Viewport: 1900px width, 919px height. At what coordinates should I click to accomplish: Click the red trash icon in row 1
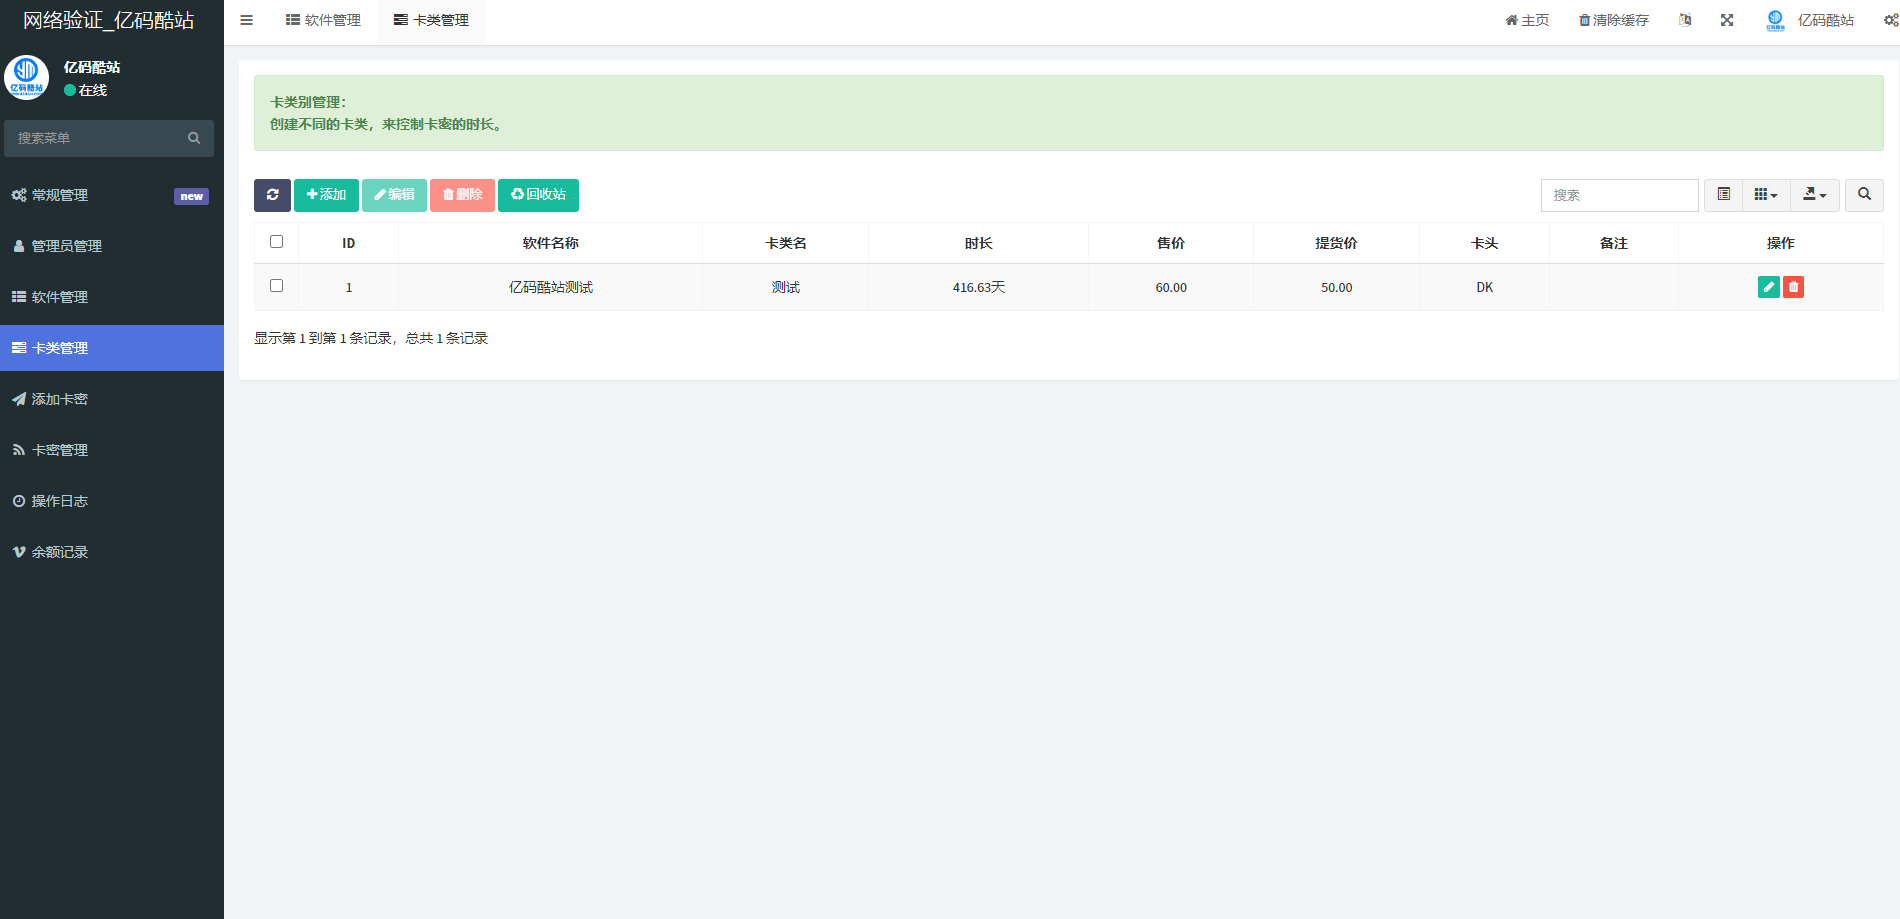click(x=1794, y=287)
